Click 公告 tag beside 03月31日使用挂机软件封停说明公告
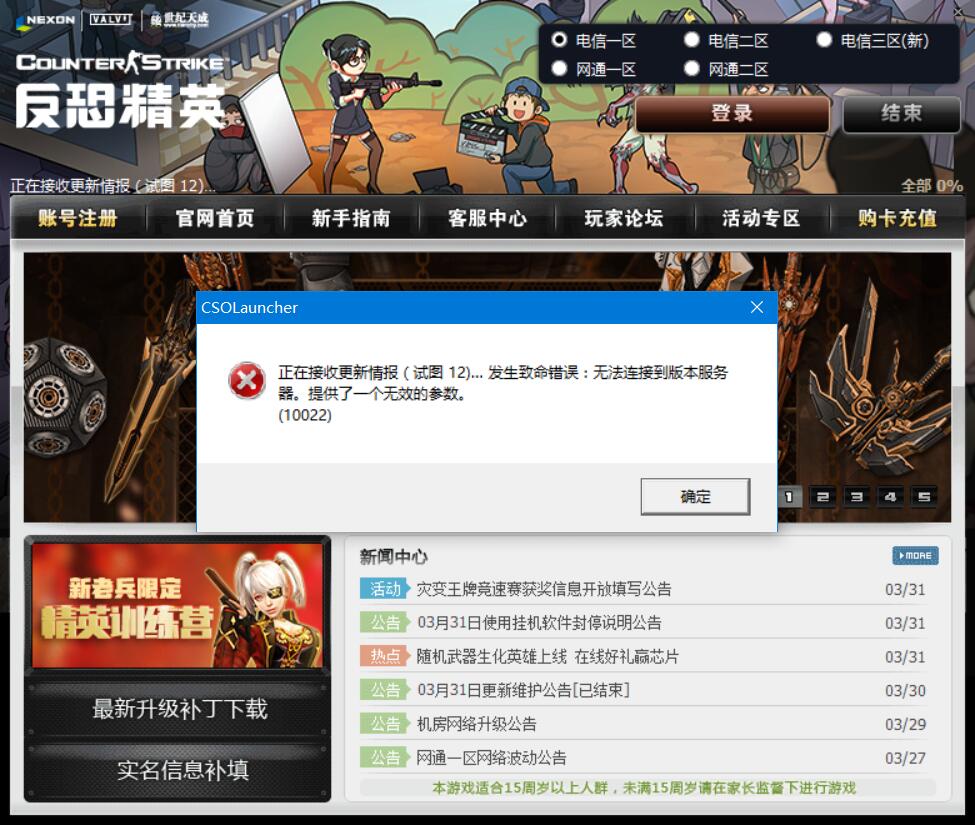Image resolution: width=975 pixels, height=825 pixels. tap(385, 622)
